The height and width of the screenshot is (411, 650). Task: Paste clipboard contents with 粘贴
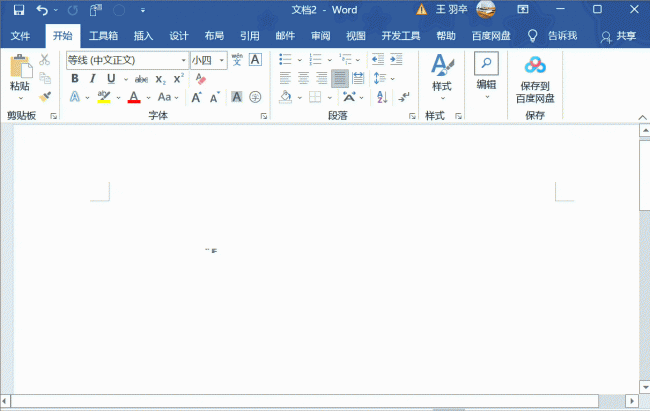[20, 72]
